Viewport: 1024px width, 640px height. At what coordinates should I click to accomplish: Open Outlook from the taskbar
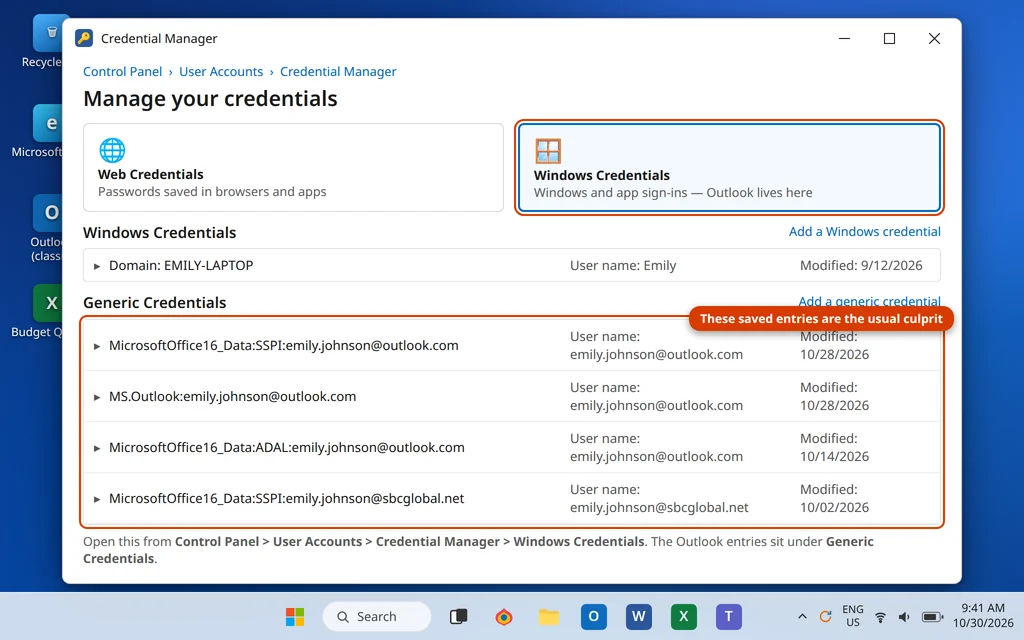point(594,616)
